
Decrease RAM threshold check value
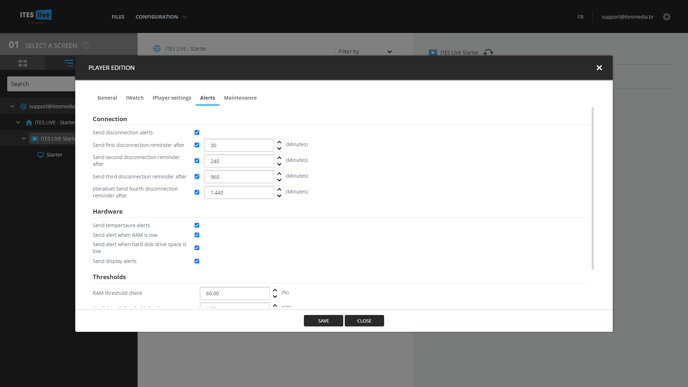(x=275, y=297)
